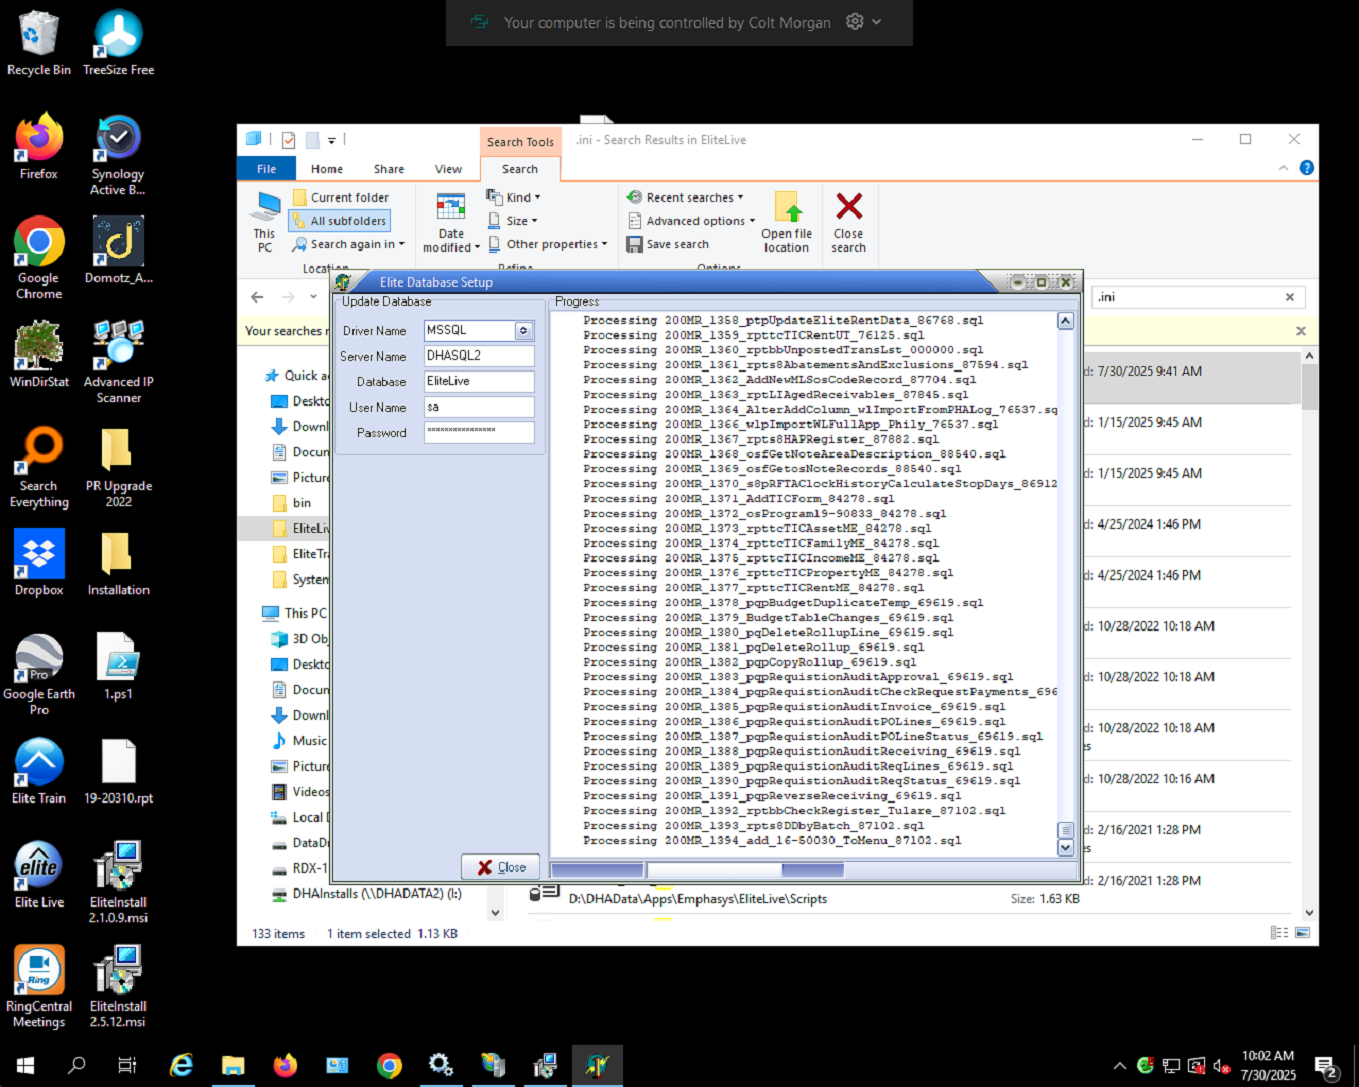Image resolution: width=1359 pixels, height=1087 pixels.
Task: Open the Kind filter dropdown
Action: click(x=513, y=197)
